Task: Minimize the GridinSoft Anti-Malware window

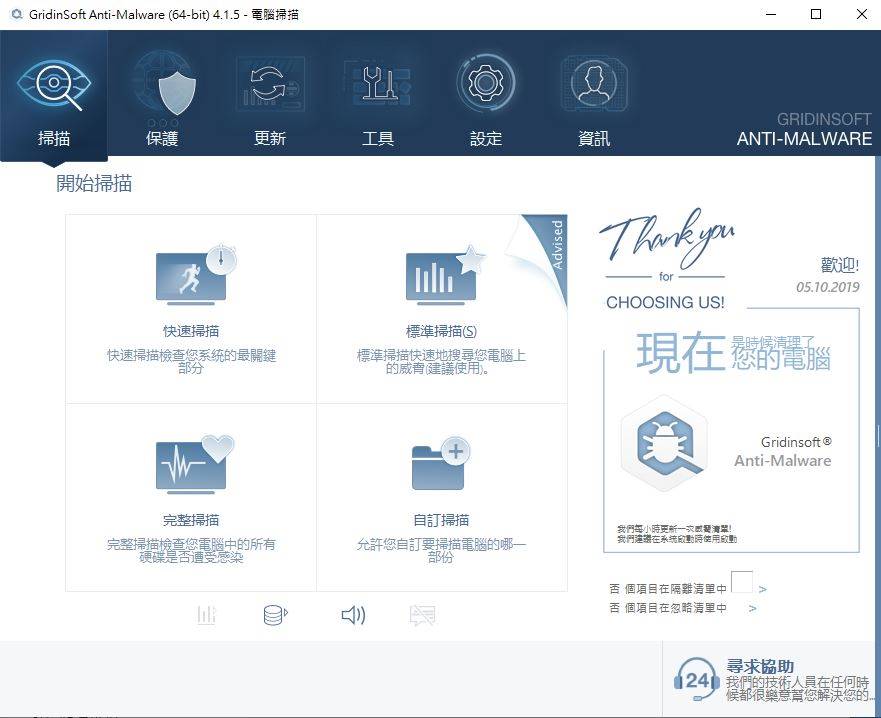Action: 771,14
